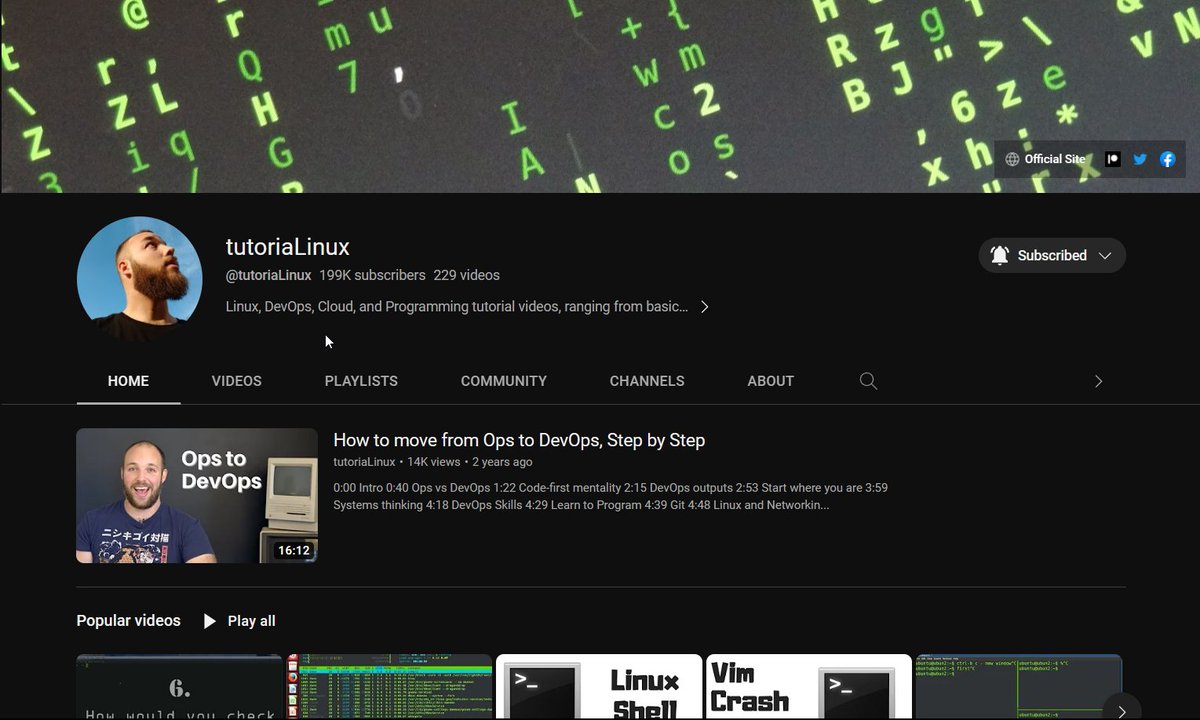Open the htop process monitor video thumbnail
Screen dimensions: 1200x720
tap(389, 687)
